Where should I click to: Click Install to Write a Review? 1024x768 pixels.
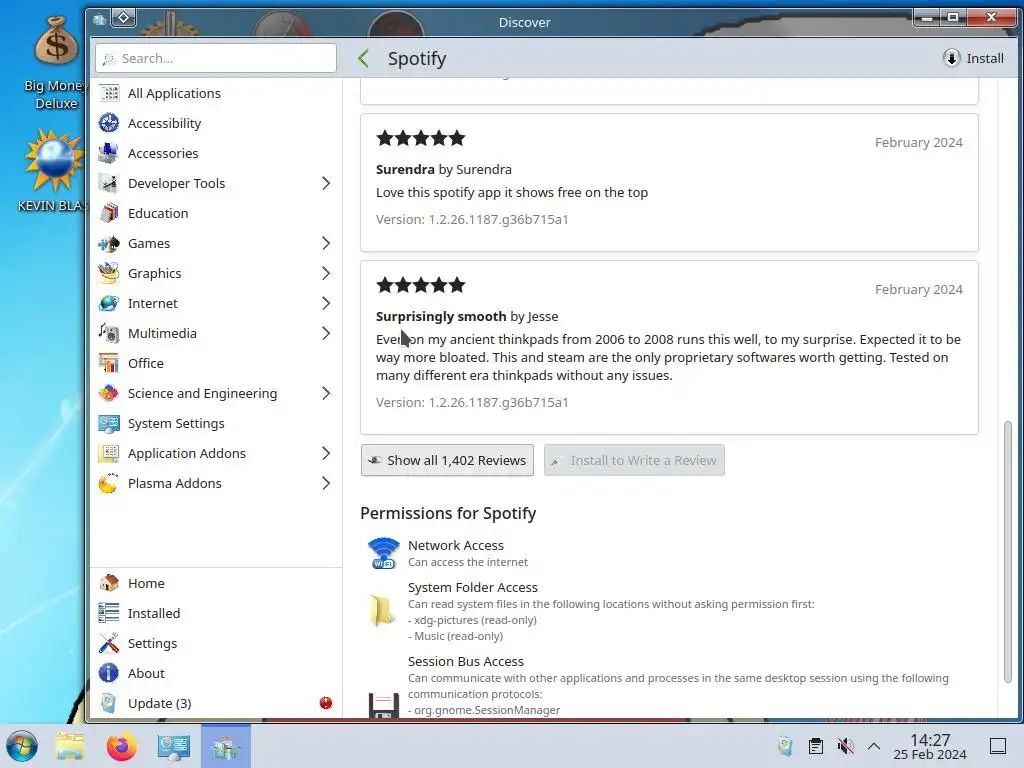[634, 460]
